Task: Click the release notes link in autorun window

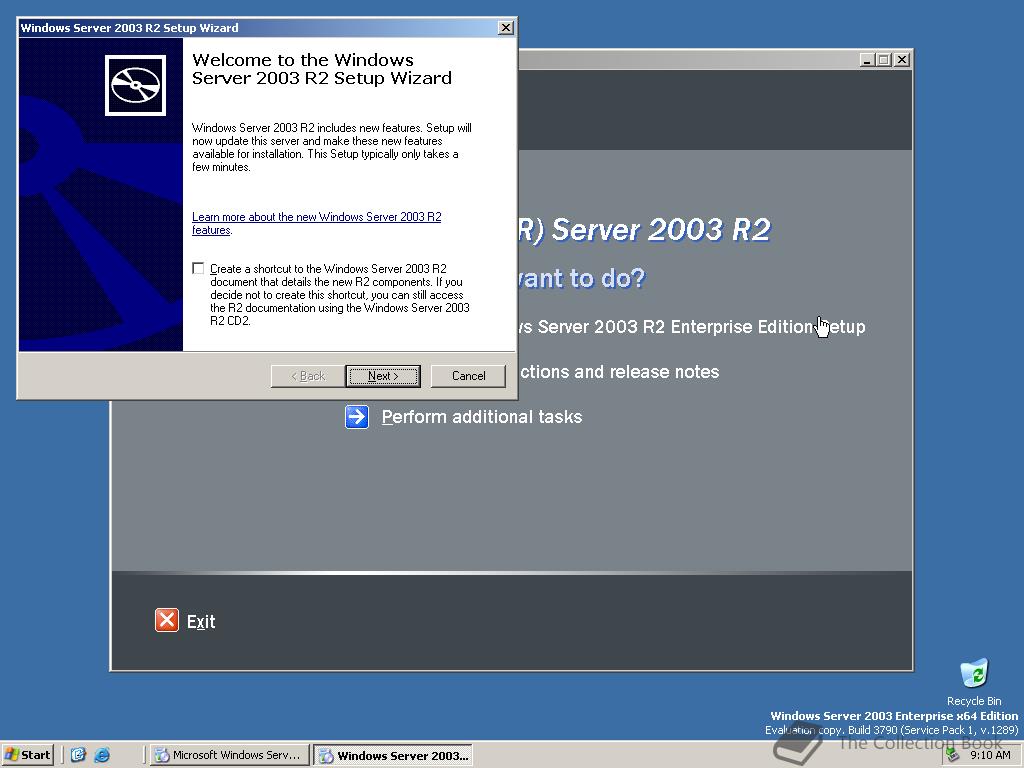Action: coord(619,372)
